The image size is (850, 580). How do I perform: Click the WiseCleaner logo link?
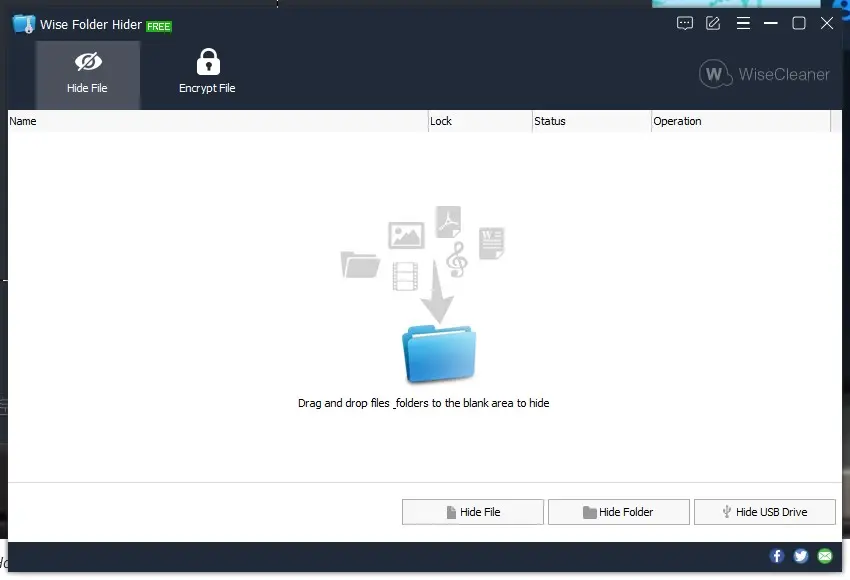[x=764, y=74]
